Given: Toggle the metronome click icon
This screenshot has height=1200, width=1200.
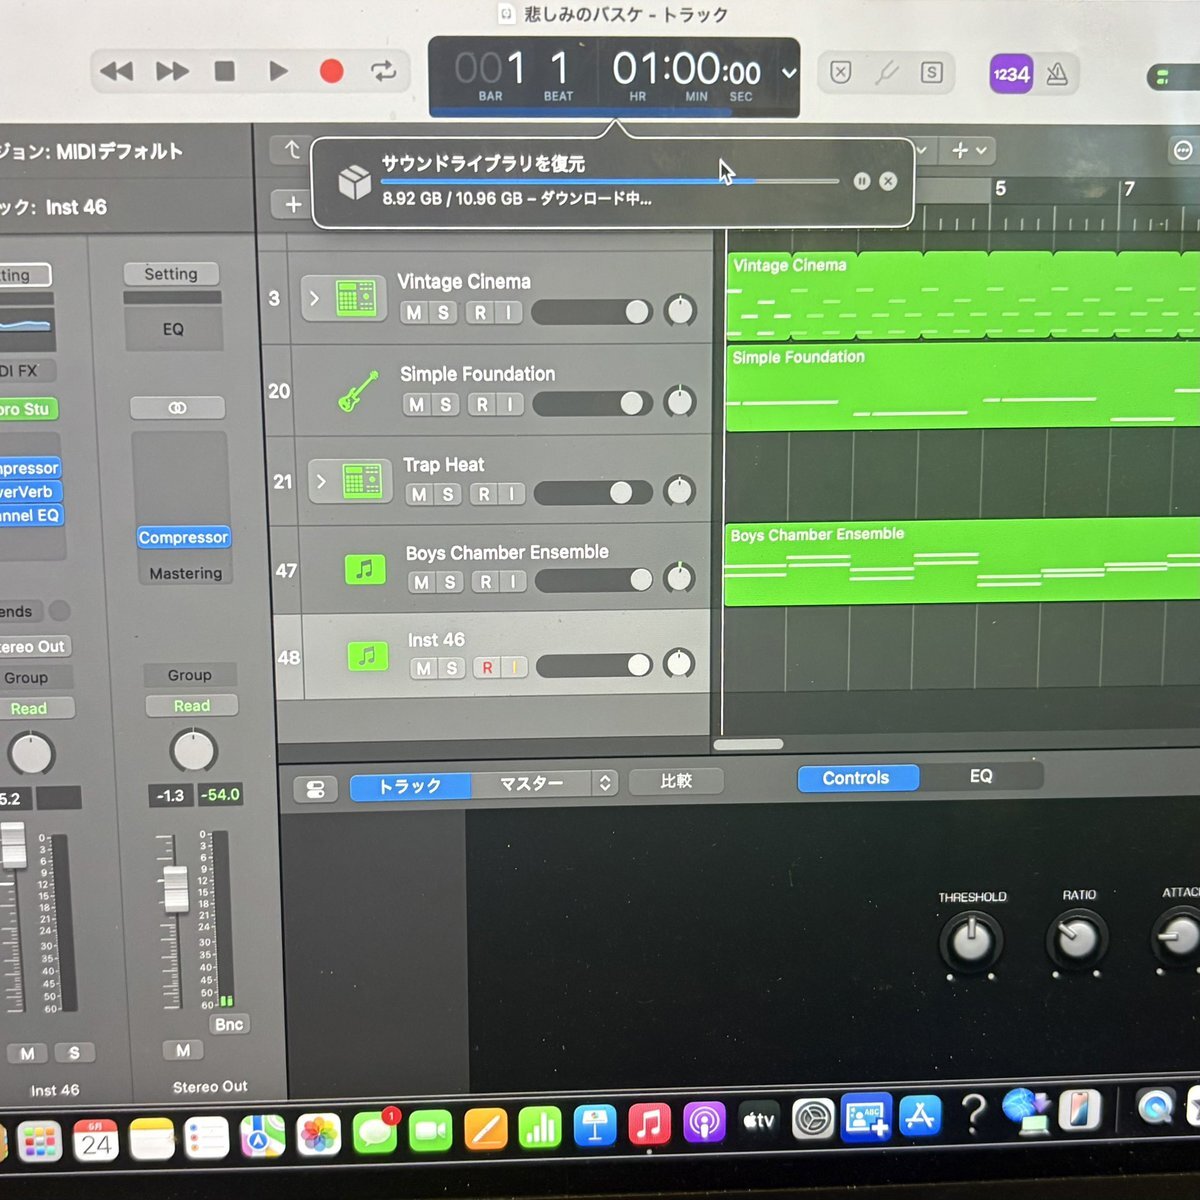Looking at the screenshot, I should [1057, 74].
